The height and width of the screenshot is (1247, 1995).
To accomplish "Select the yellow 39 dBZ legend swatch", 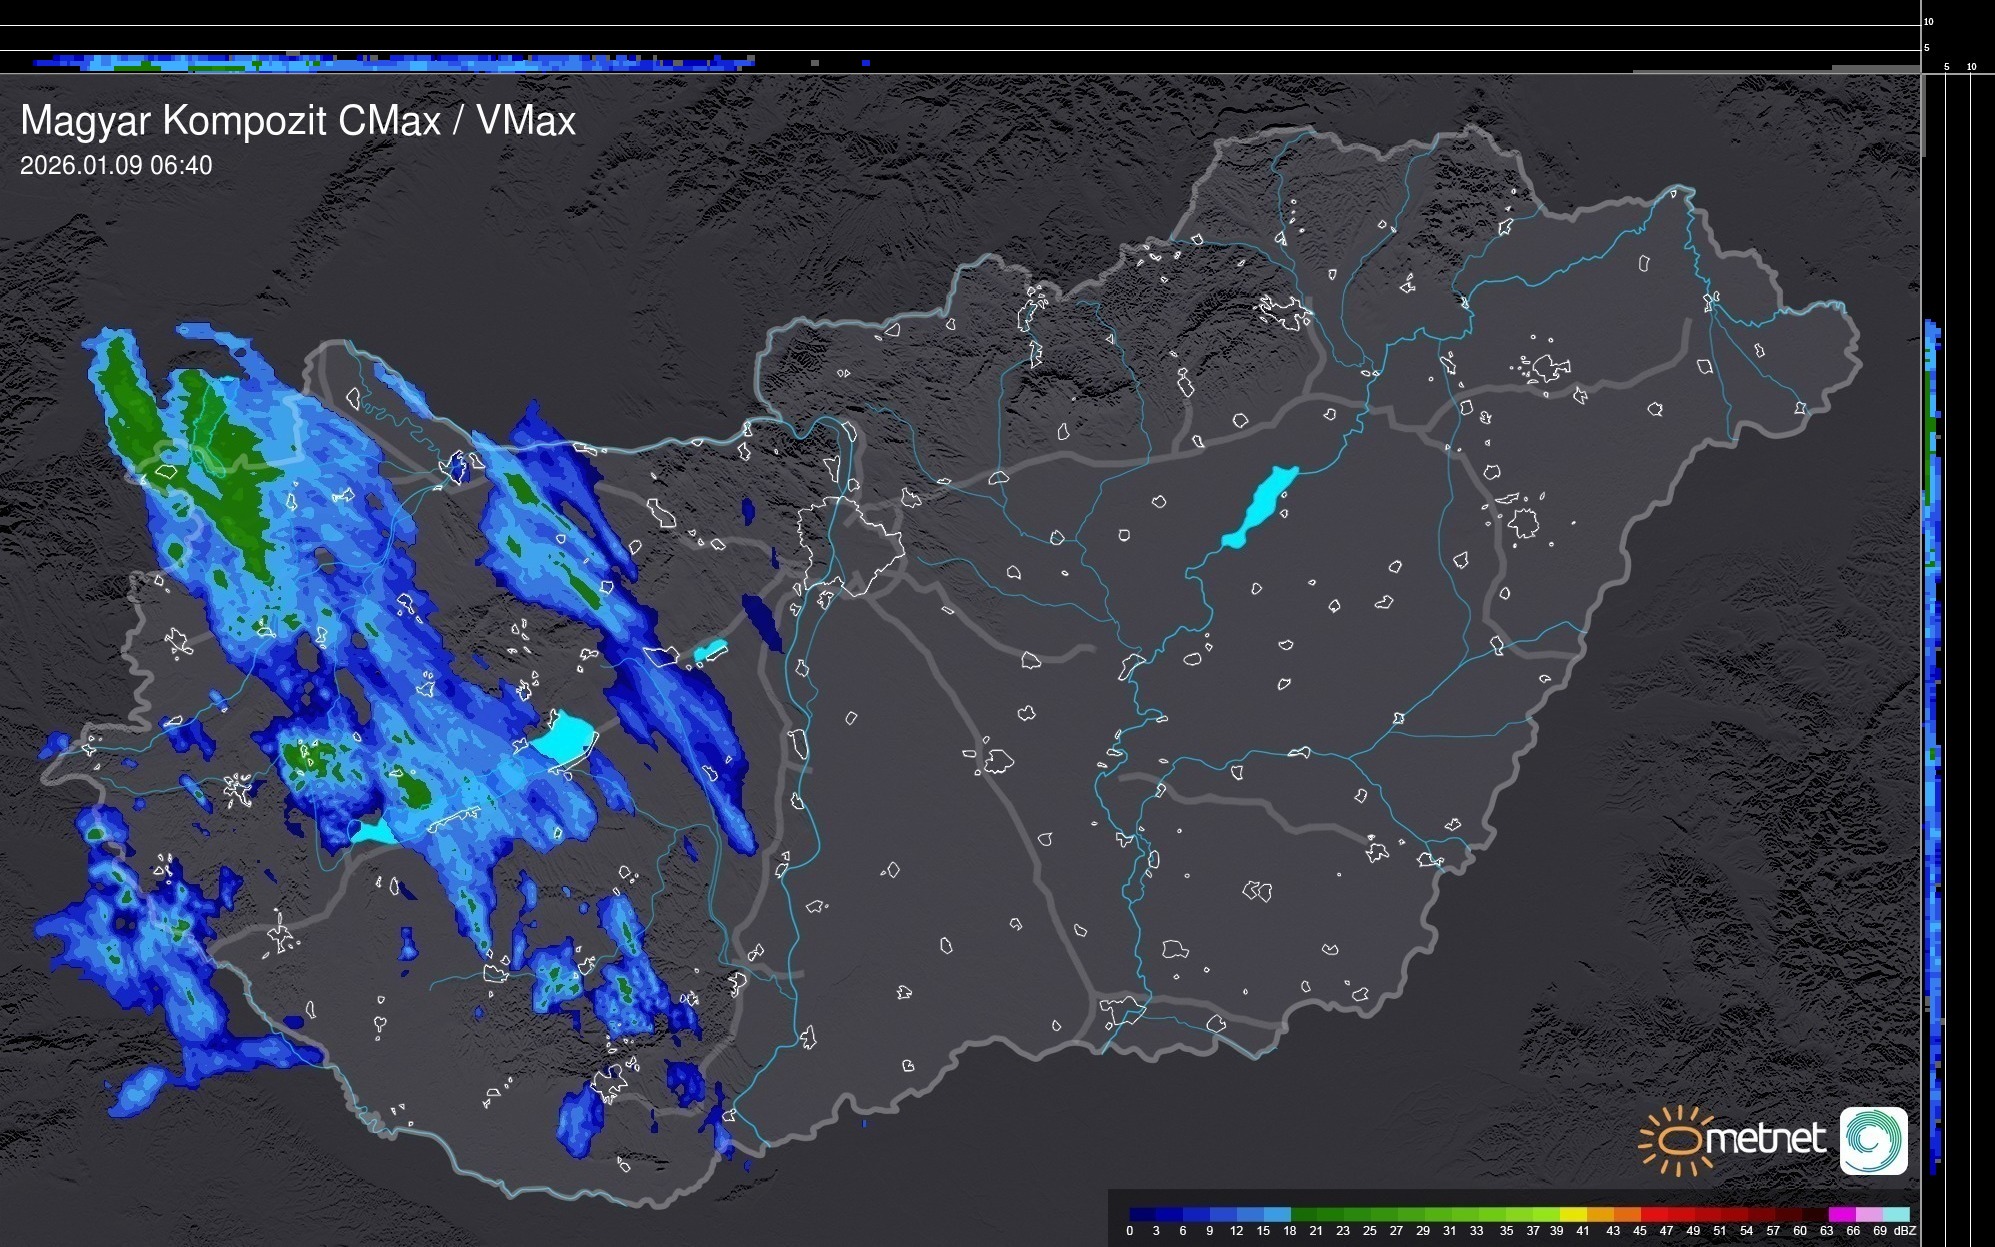I will pyautogui.click(x=1573, y=1214).
